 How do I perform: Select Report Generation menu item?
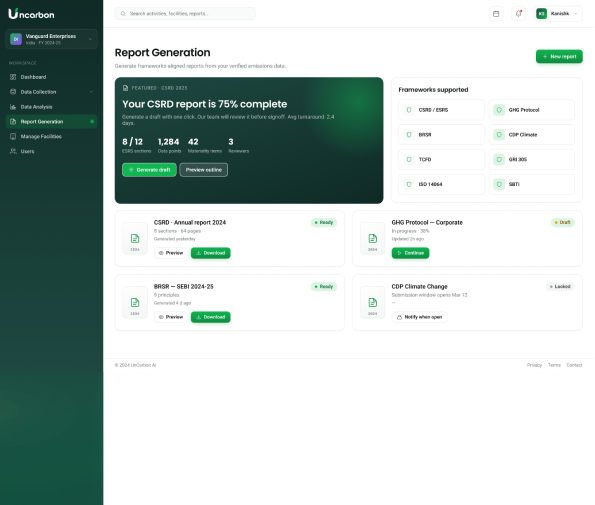tap(52, 122)
